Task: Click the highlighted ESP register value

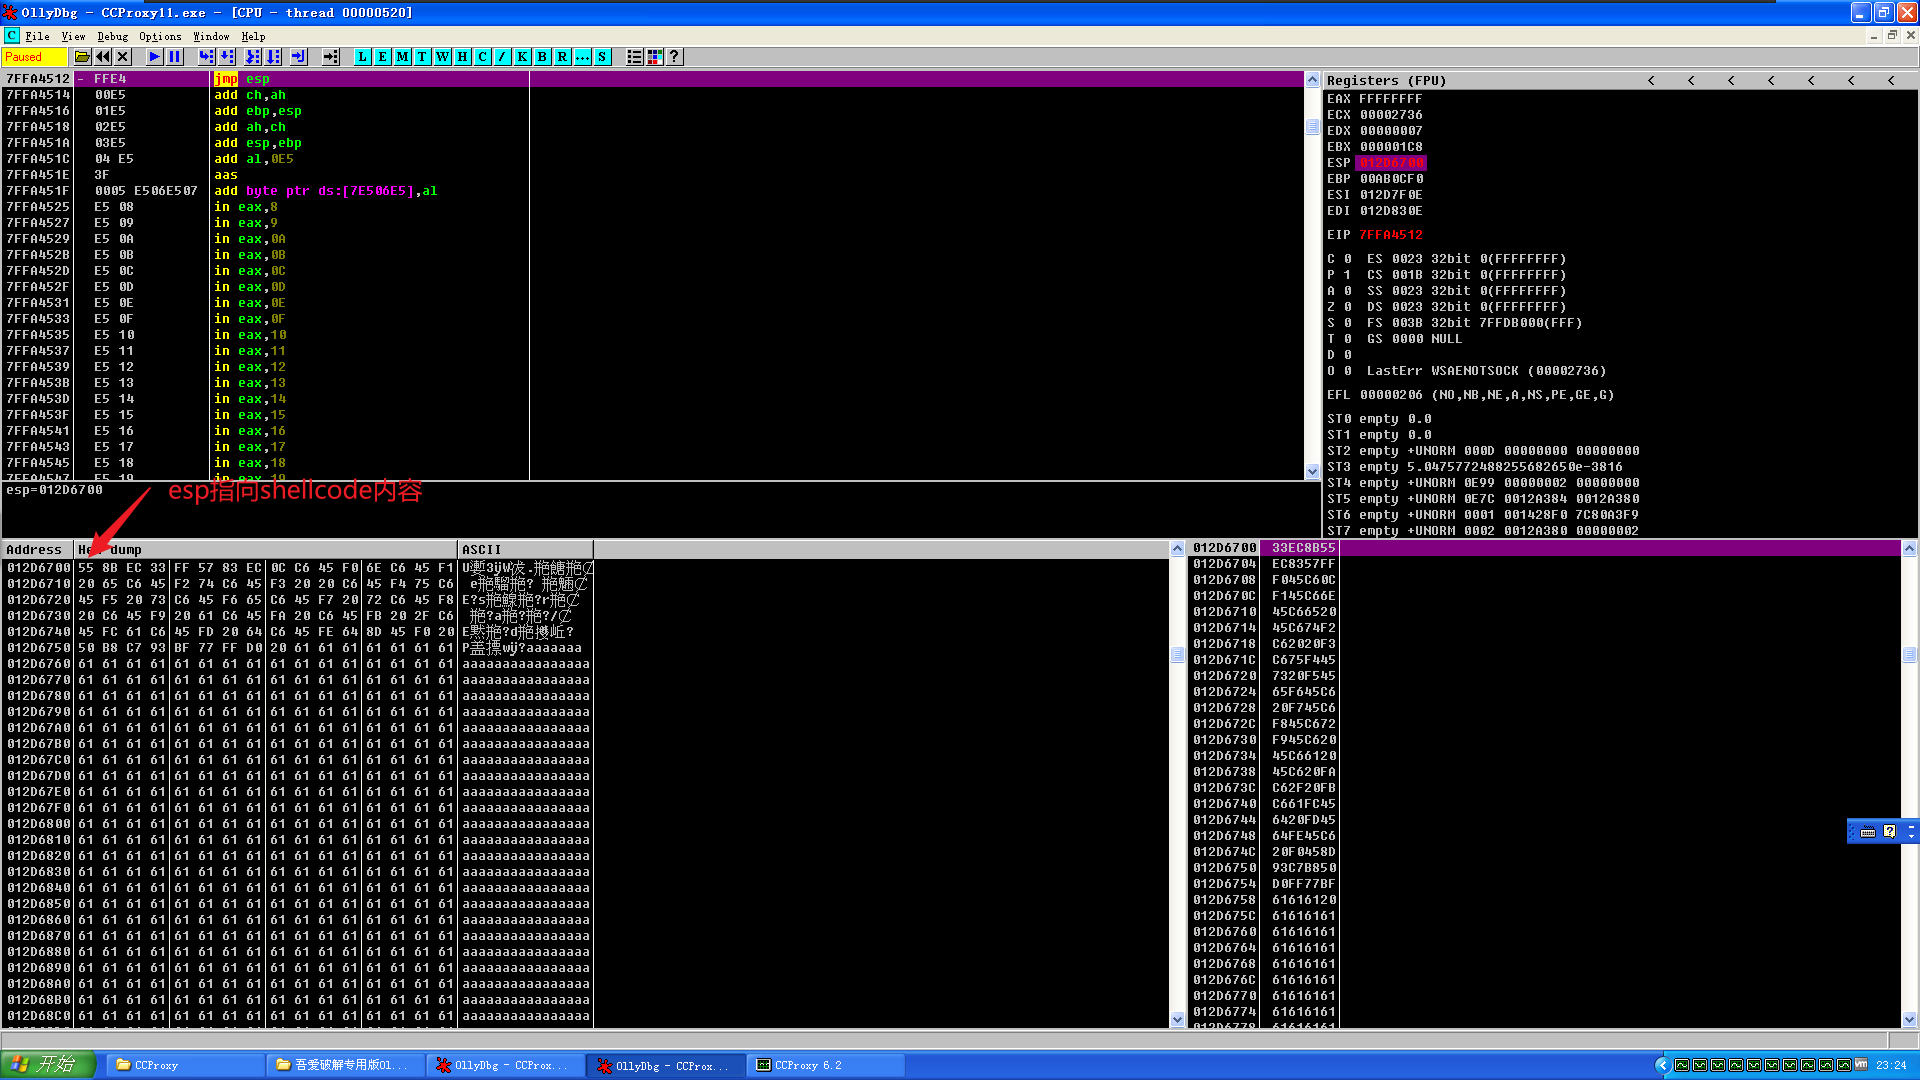Action: [x=1390, y=163]
